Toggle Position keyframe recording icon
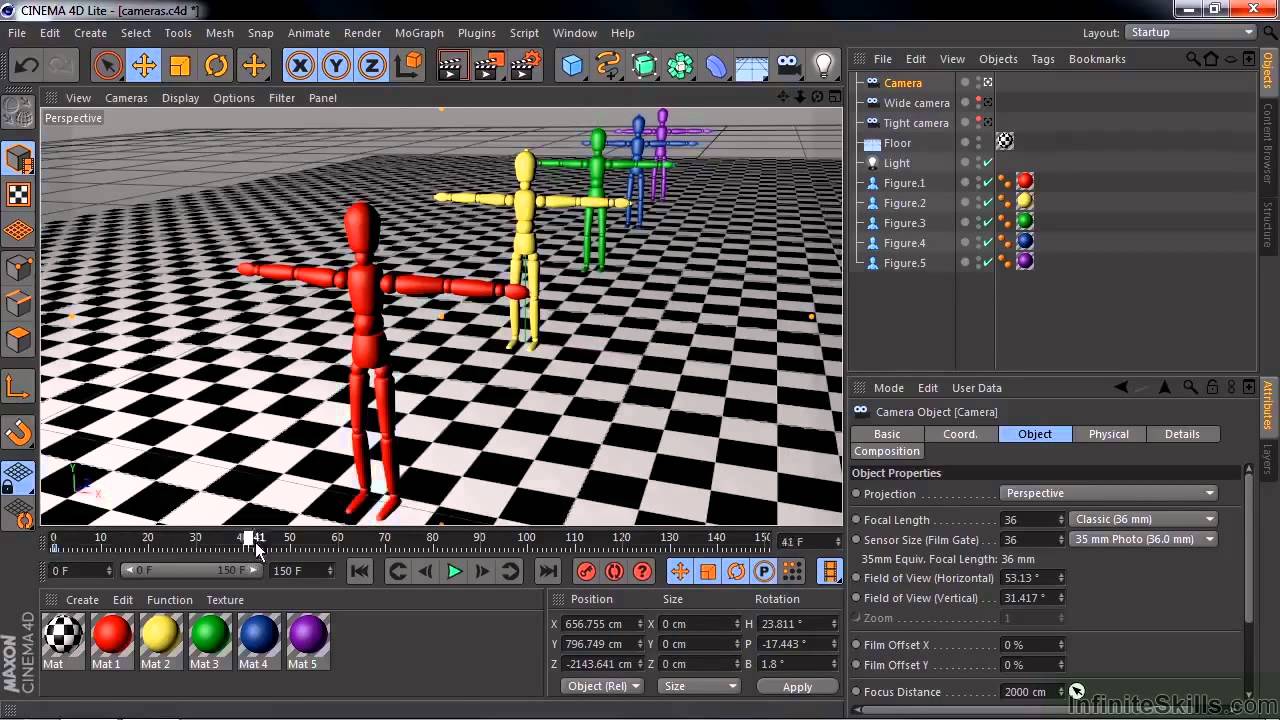This screenshot has height=720, width=1280. (x=680, y=571)
